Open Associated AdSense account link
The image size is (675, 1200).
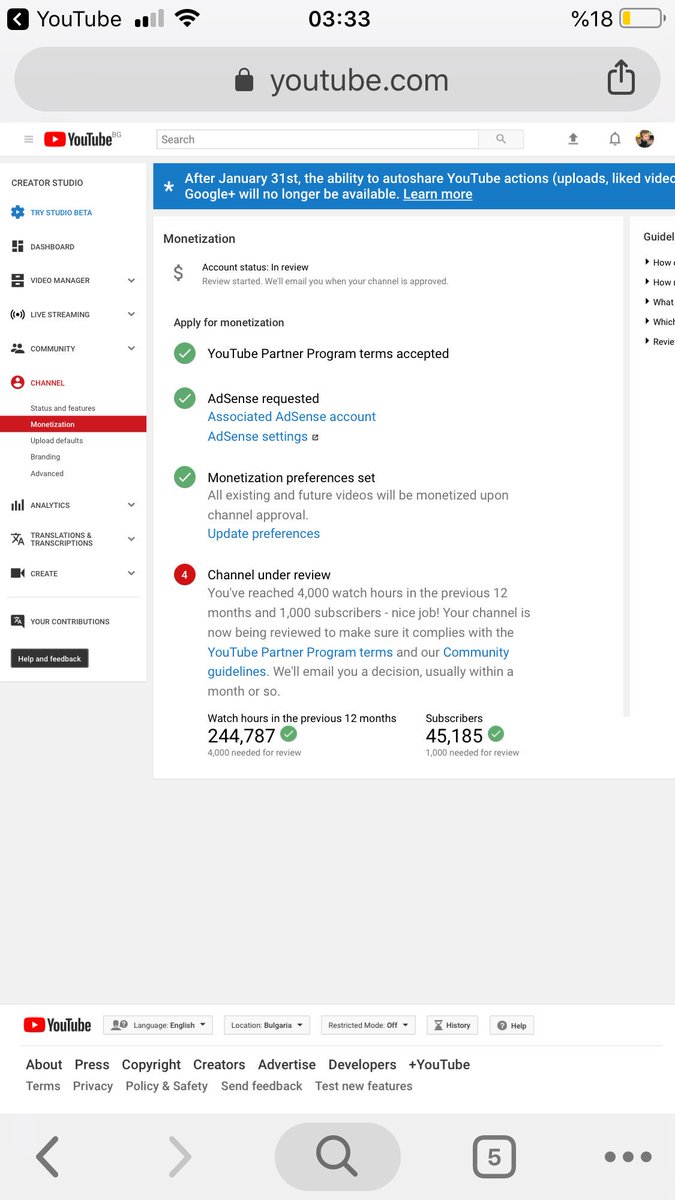pyautogui.click(x=292, y=417)
